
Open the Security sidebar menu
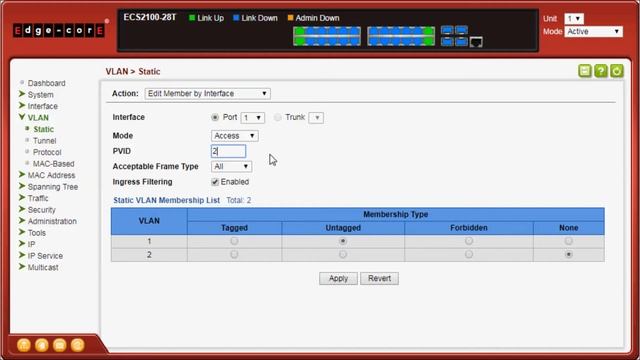41,210
